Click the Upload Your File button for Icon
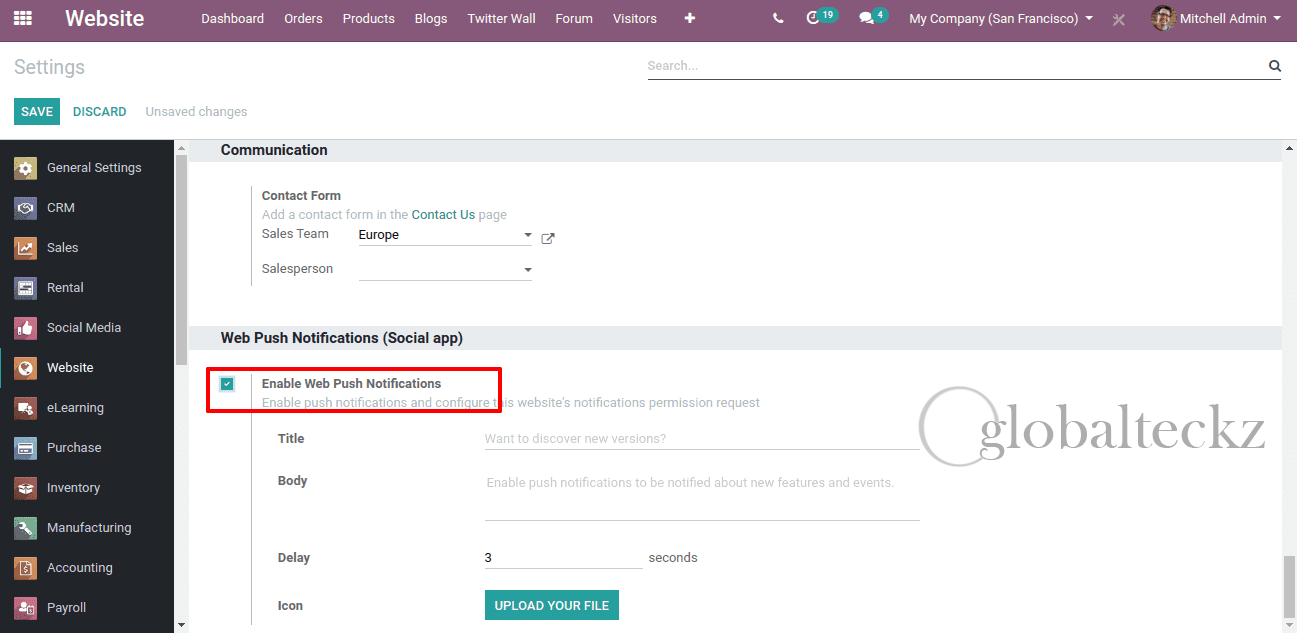This screenshot has width=1297, height=633. (x=551, y=605)
